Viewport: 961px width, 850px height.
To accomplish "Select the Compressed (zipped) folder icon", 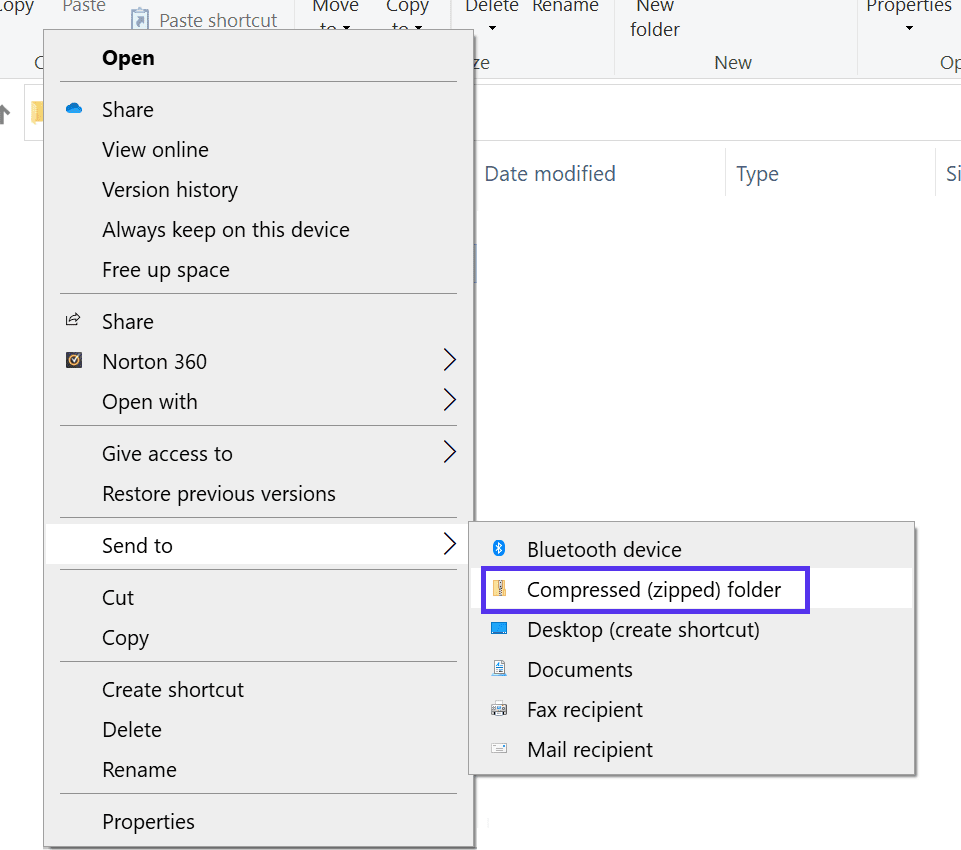I will 501,590.
